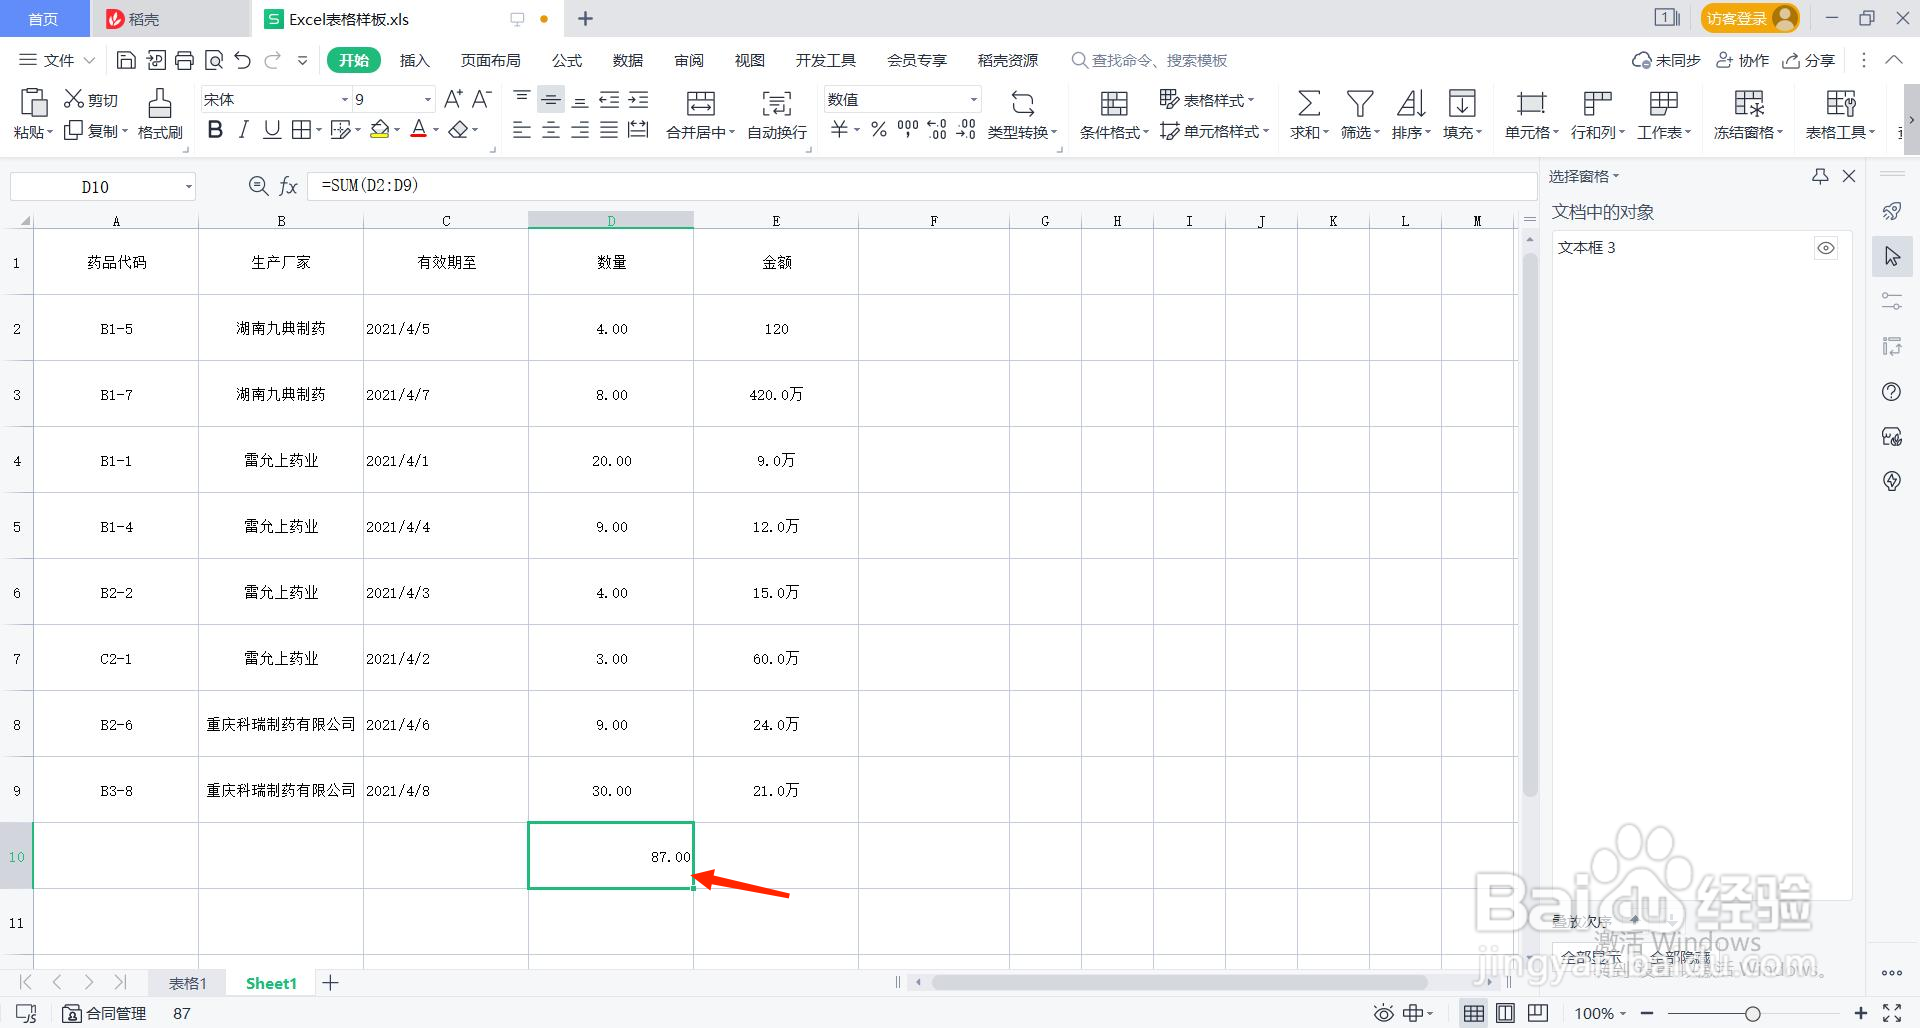Decrease font size with the A- icon
Viewport: 1920px width, 1028px height.
click(482, 99)
